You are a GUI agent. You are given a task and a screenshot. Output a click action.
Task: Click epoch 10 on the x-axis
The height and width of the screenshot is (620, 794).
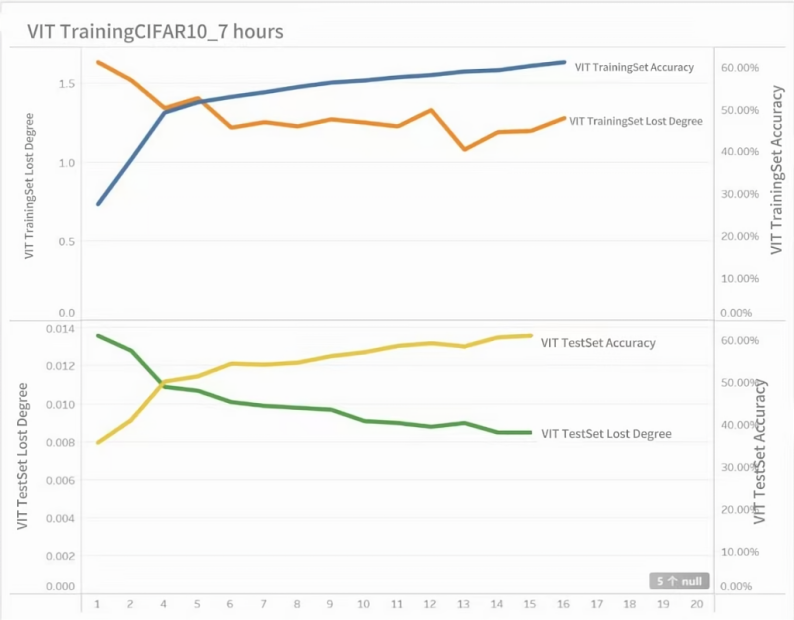coord(363,604)
